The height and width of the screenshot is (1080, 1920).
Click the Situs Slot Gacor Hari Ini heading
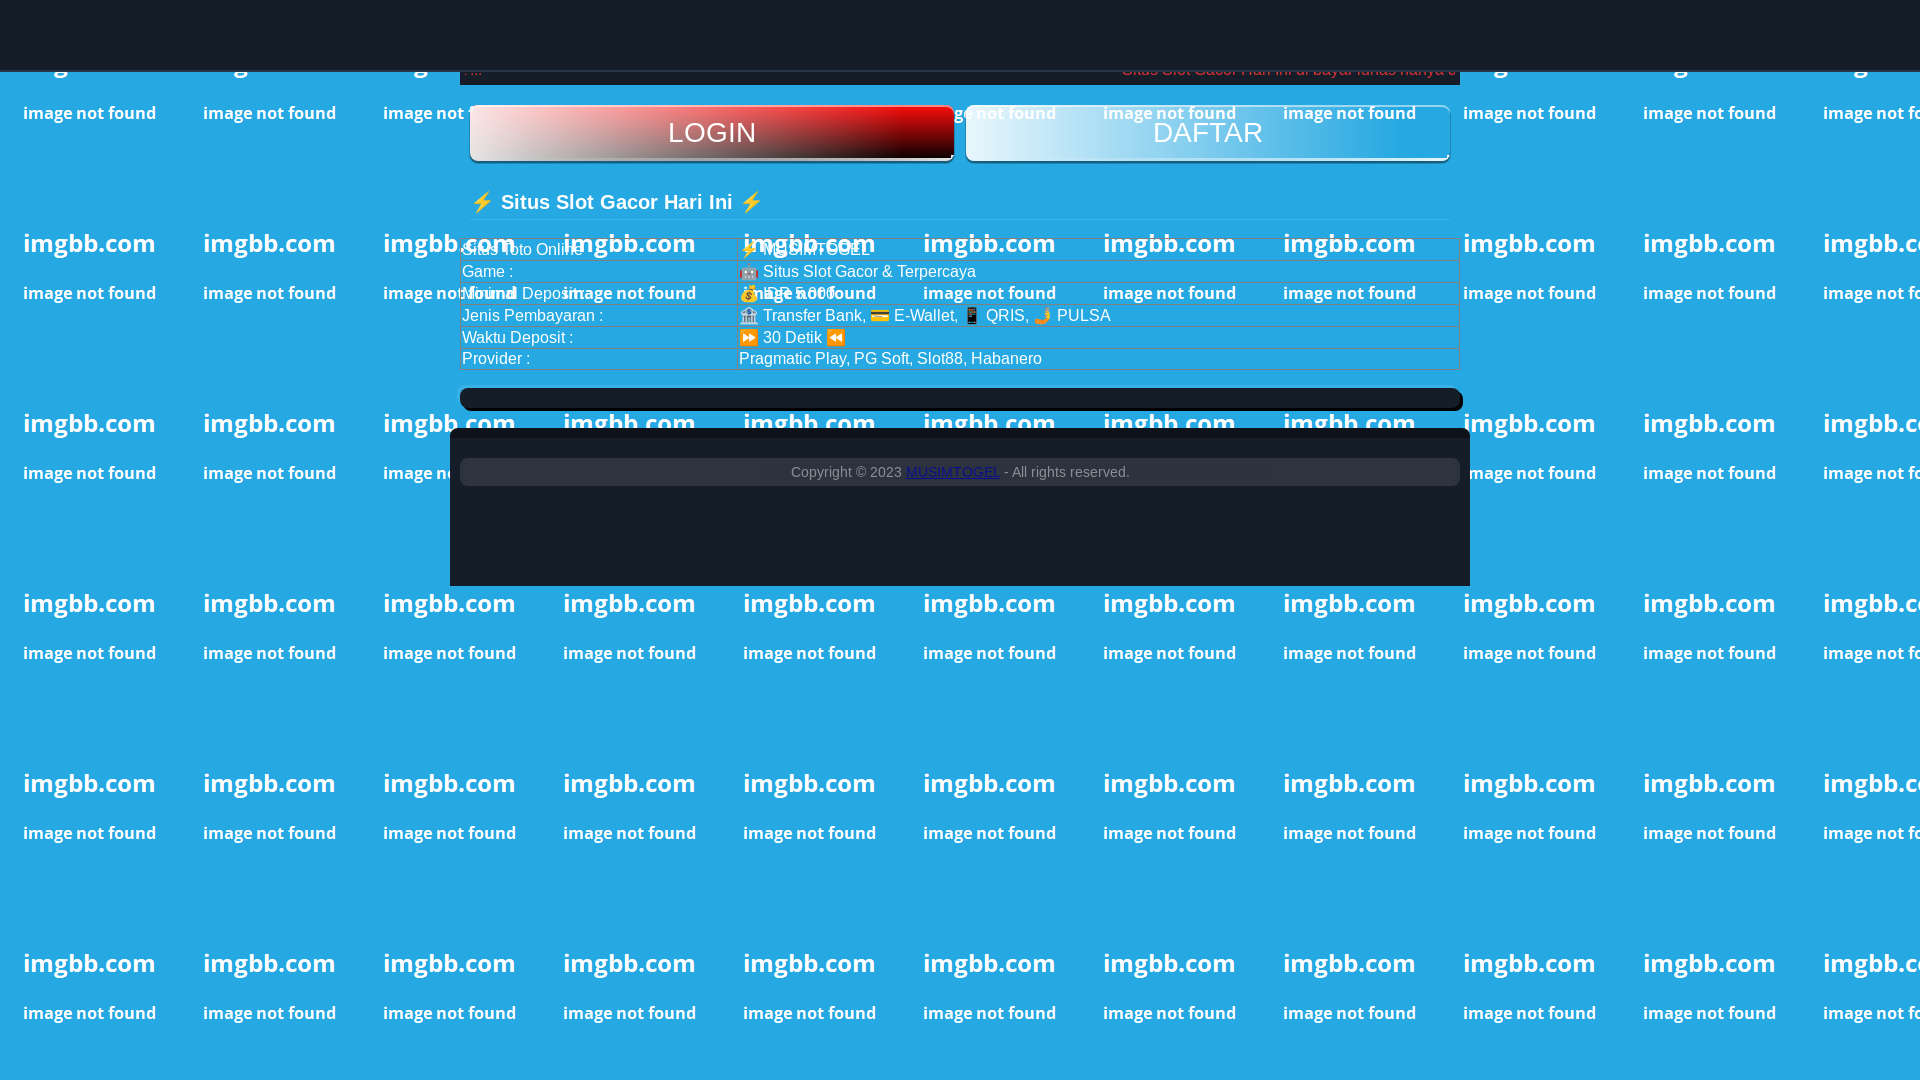tap(617, 202)
